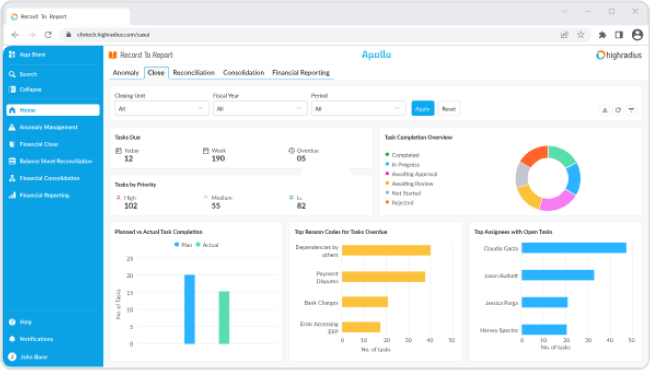Switch to the Financial Reporting tab
650x371 pixels.
pos(301,73)
